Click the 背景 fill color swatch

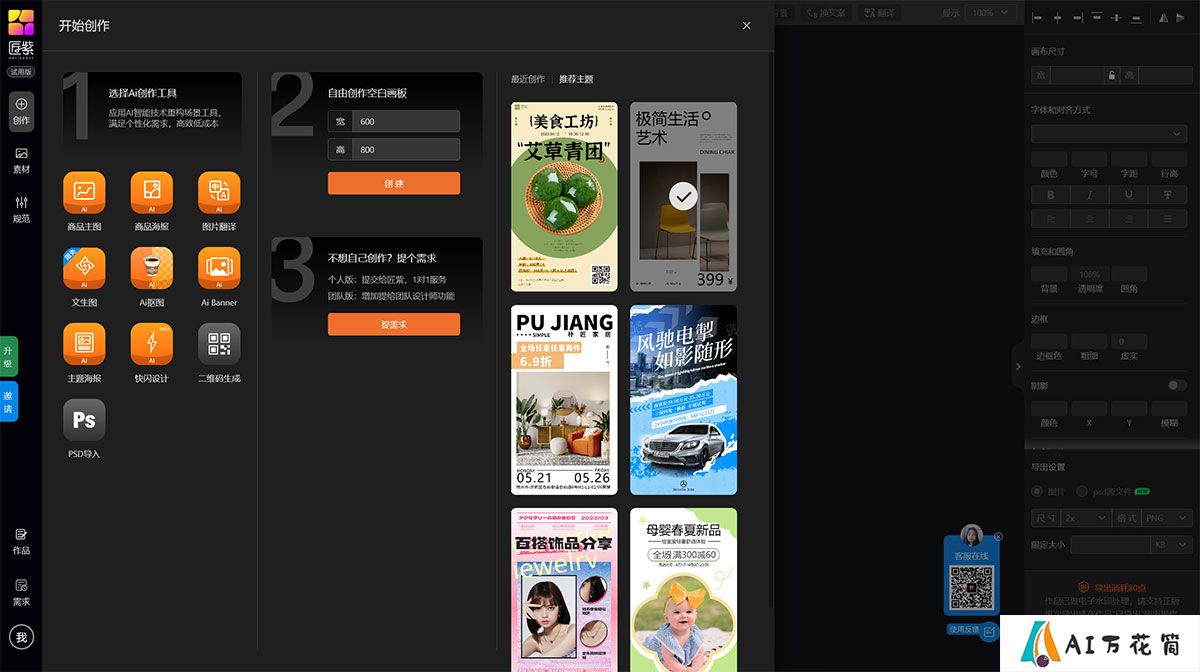click(1049, 273)
